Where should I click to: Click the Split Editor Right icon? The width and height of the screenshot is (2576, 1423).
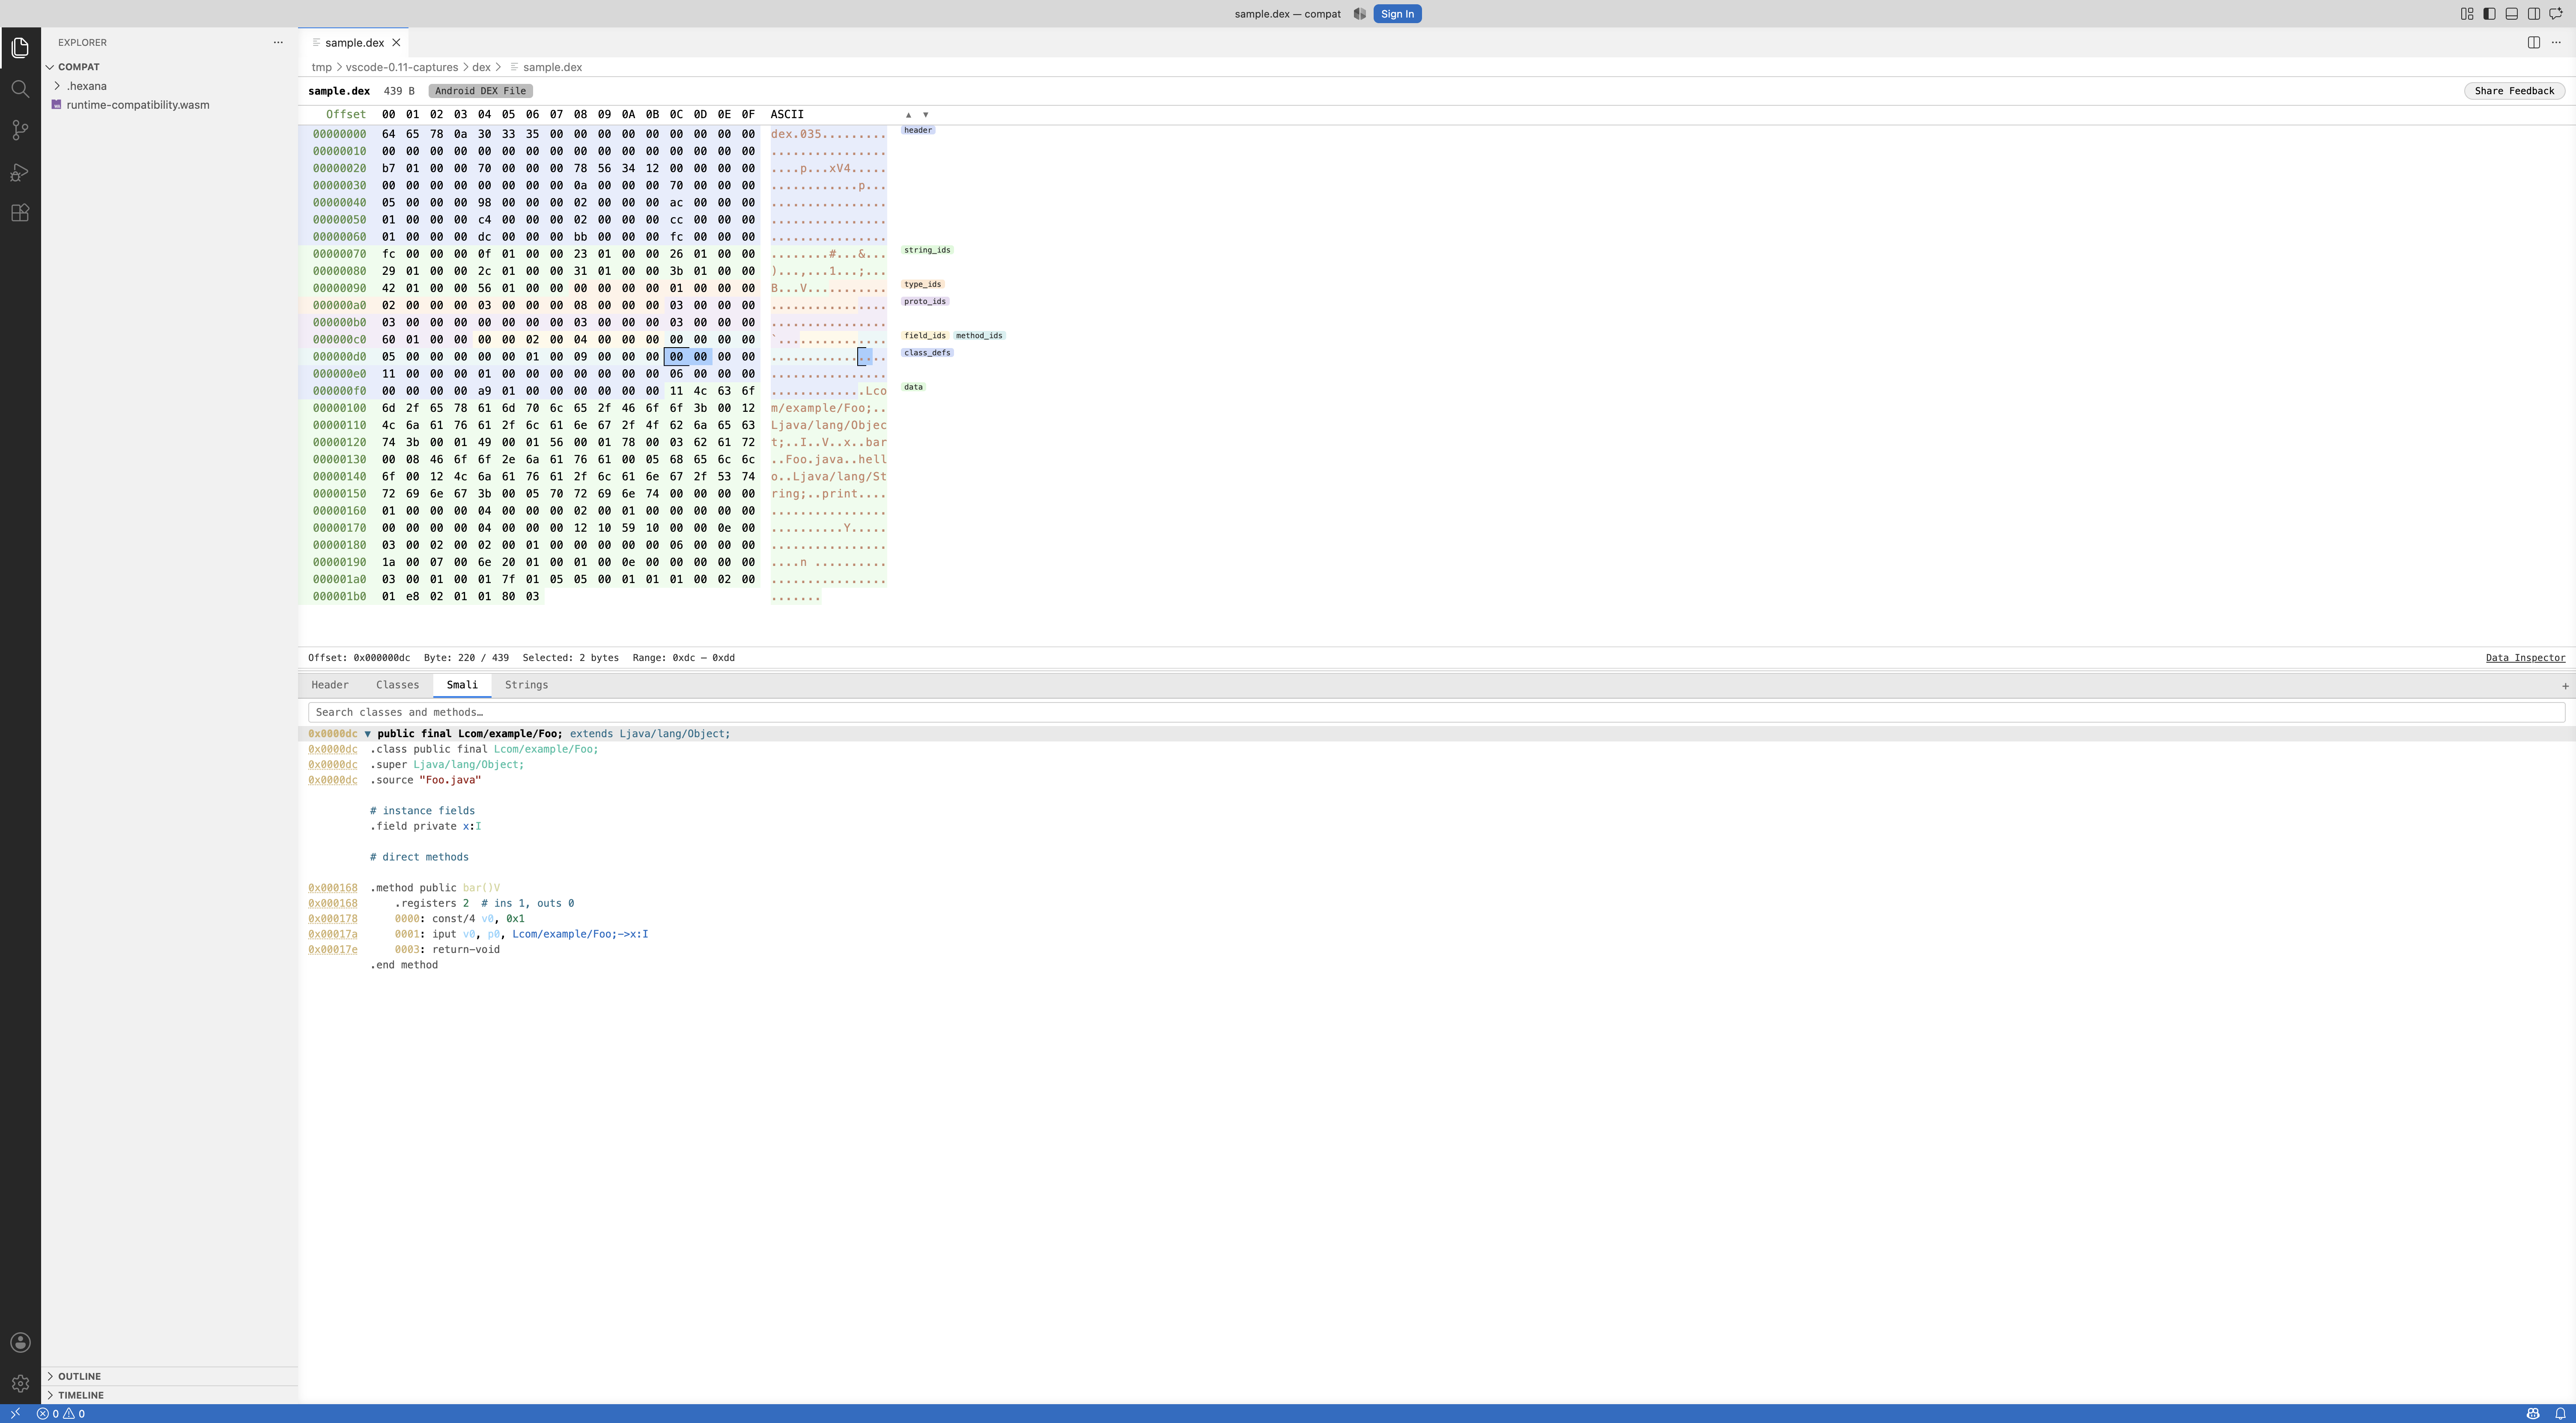2534,42
